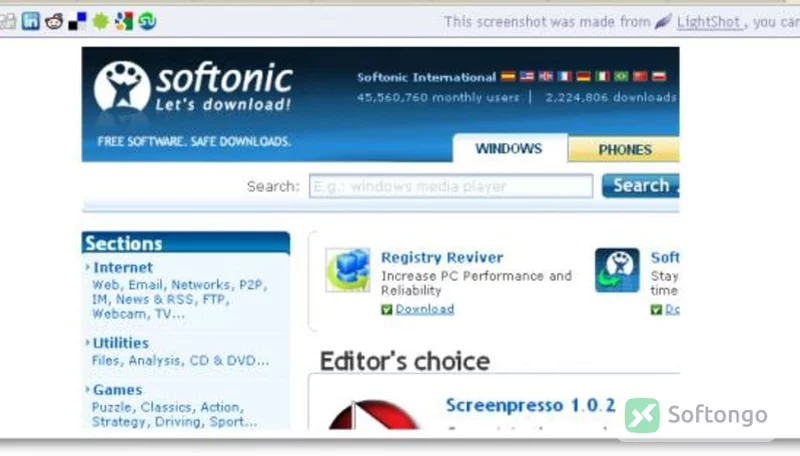Click the Delicious bookmark icon
The height and width of the screenshot is (456, 800).
click(x=77, y=21)
